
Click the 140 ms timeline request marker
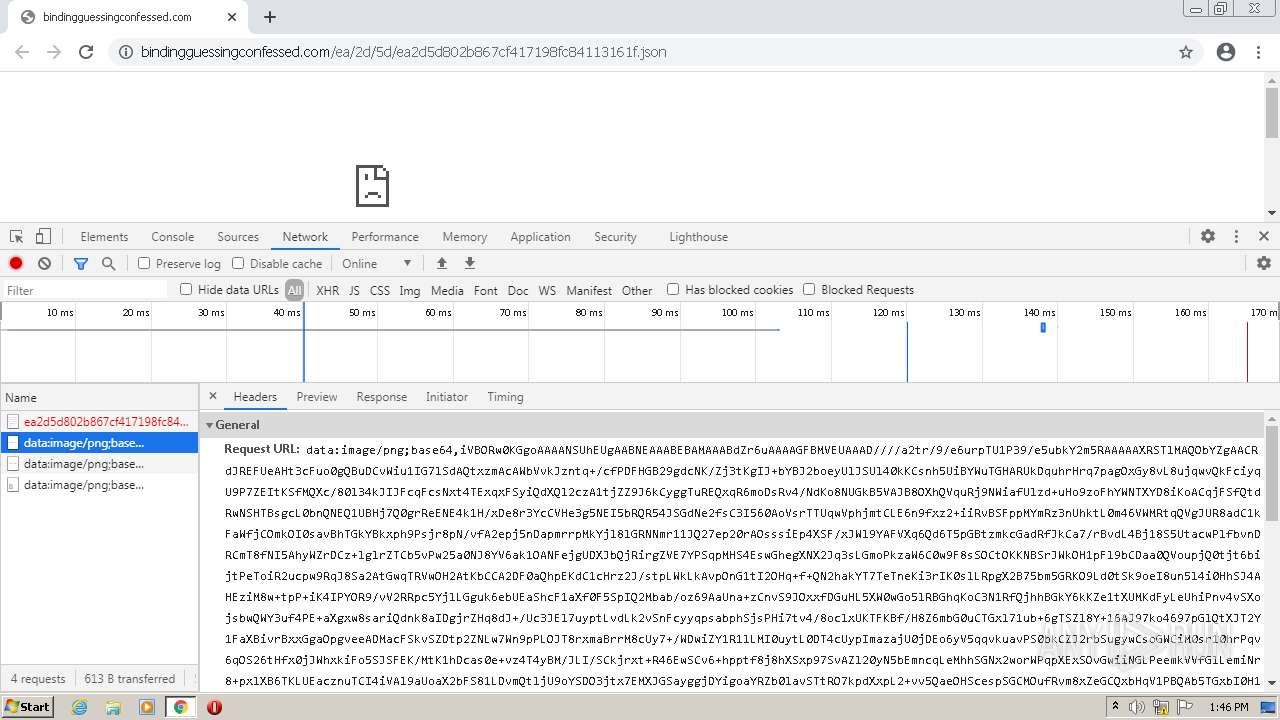1043,327
